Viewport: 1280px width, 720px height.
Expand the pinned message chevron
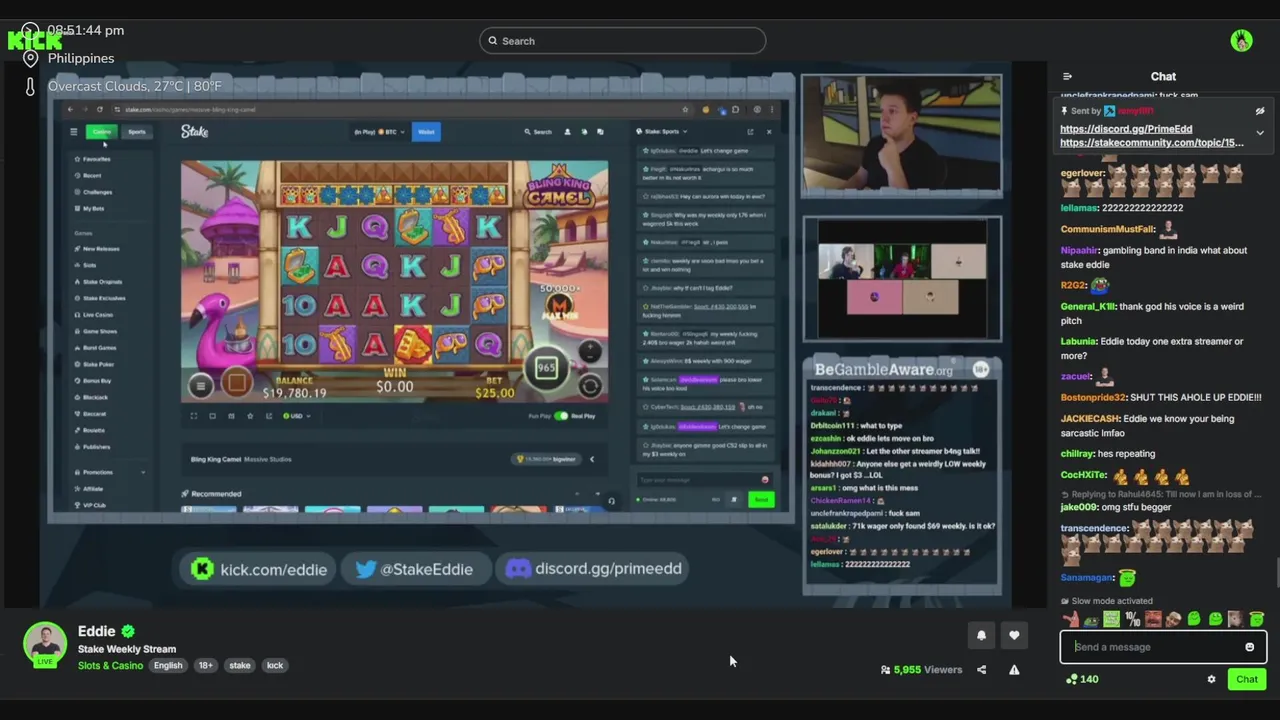pos(1260,133)
